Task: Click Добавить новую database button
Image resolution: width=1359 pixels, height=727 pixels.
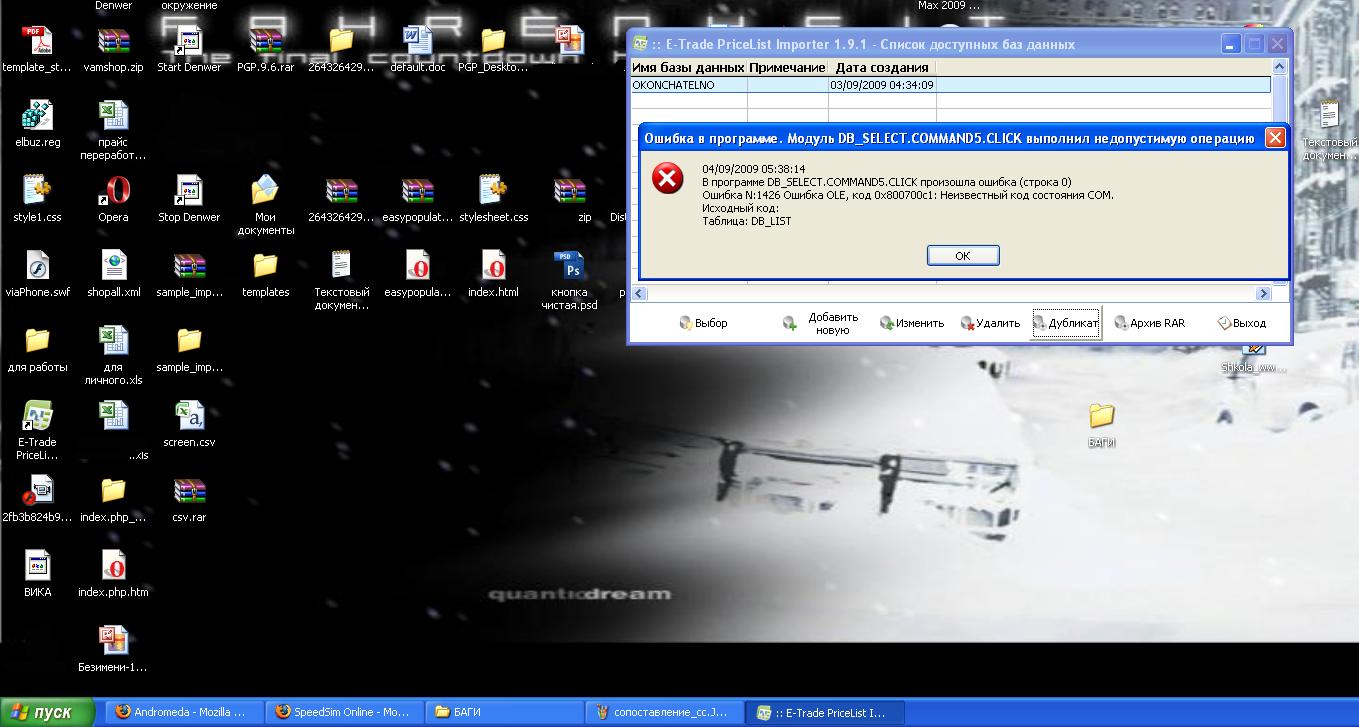Action: [823, 324]
